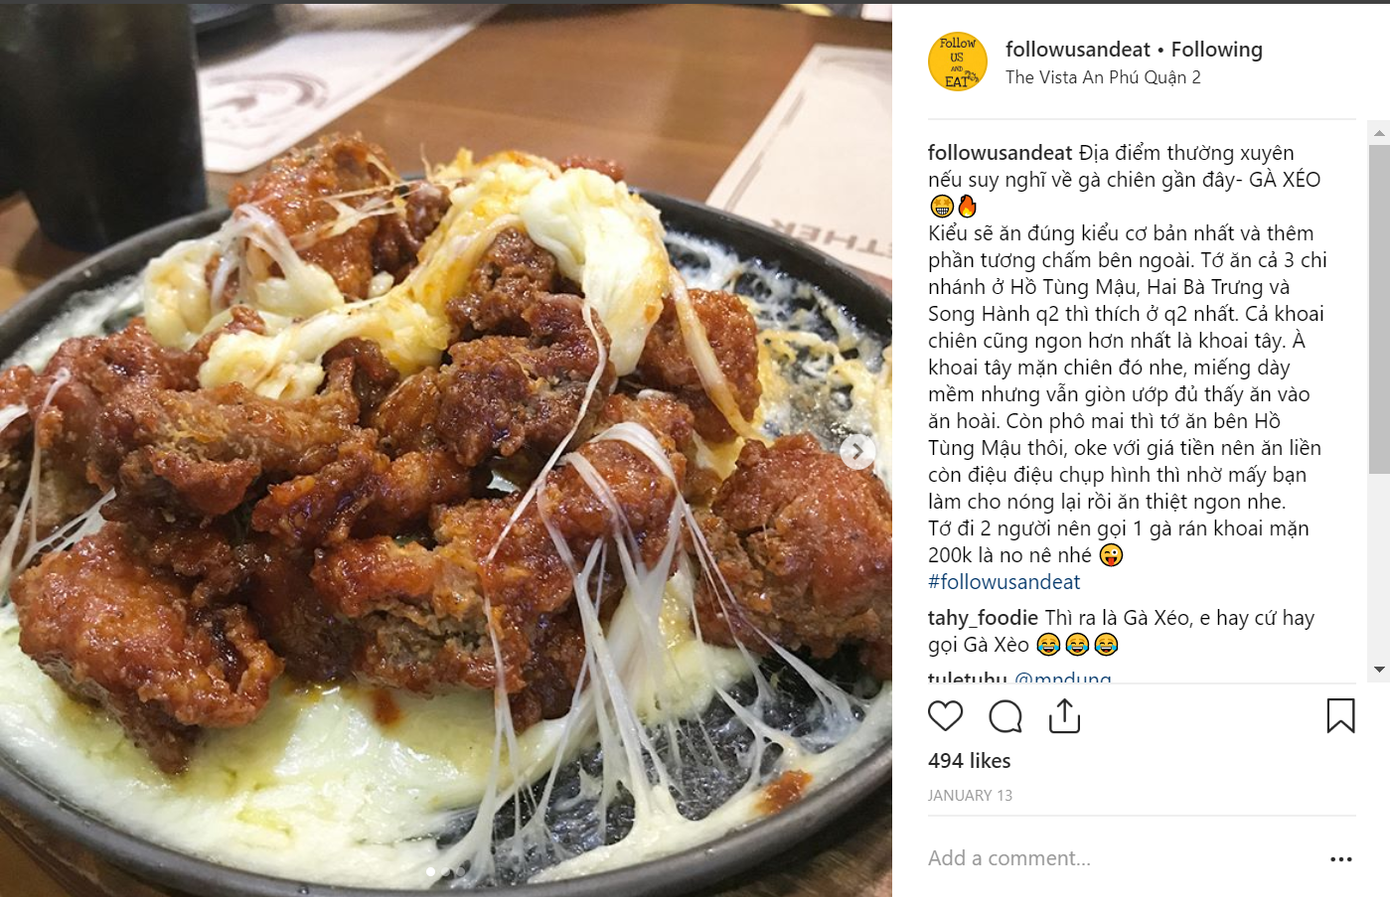Open the #followusandeat hashtag
1390x897 pixels.
click(x=1004, y=582)
